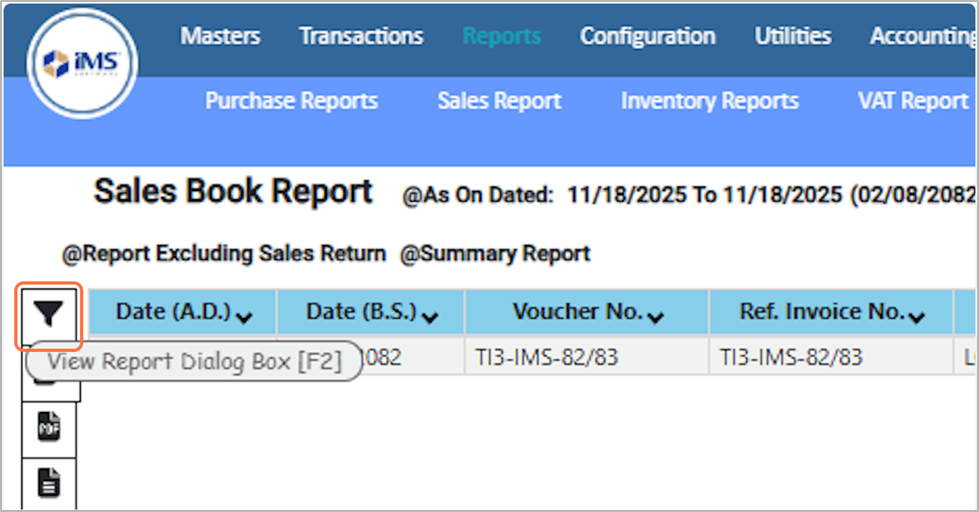This screenshot has width=979, height=512.
Task: Open the Configuration menu
Action: tap(647, 36)
